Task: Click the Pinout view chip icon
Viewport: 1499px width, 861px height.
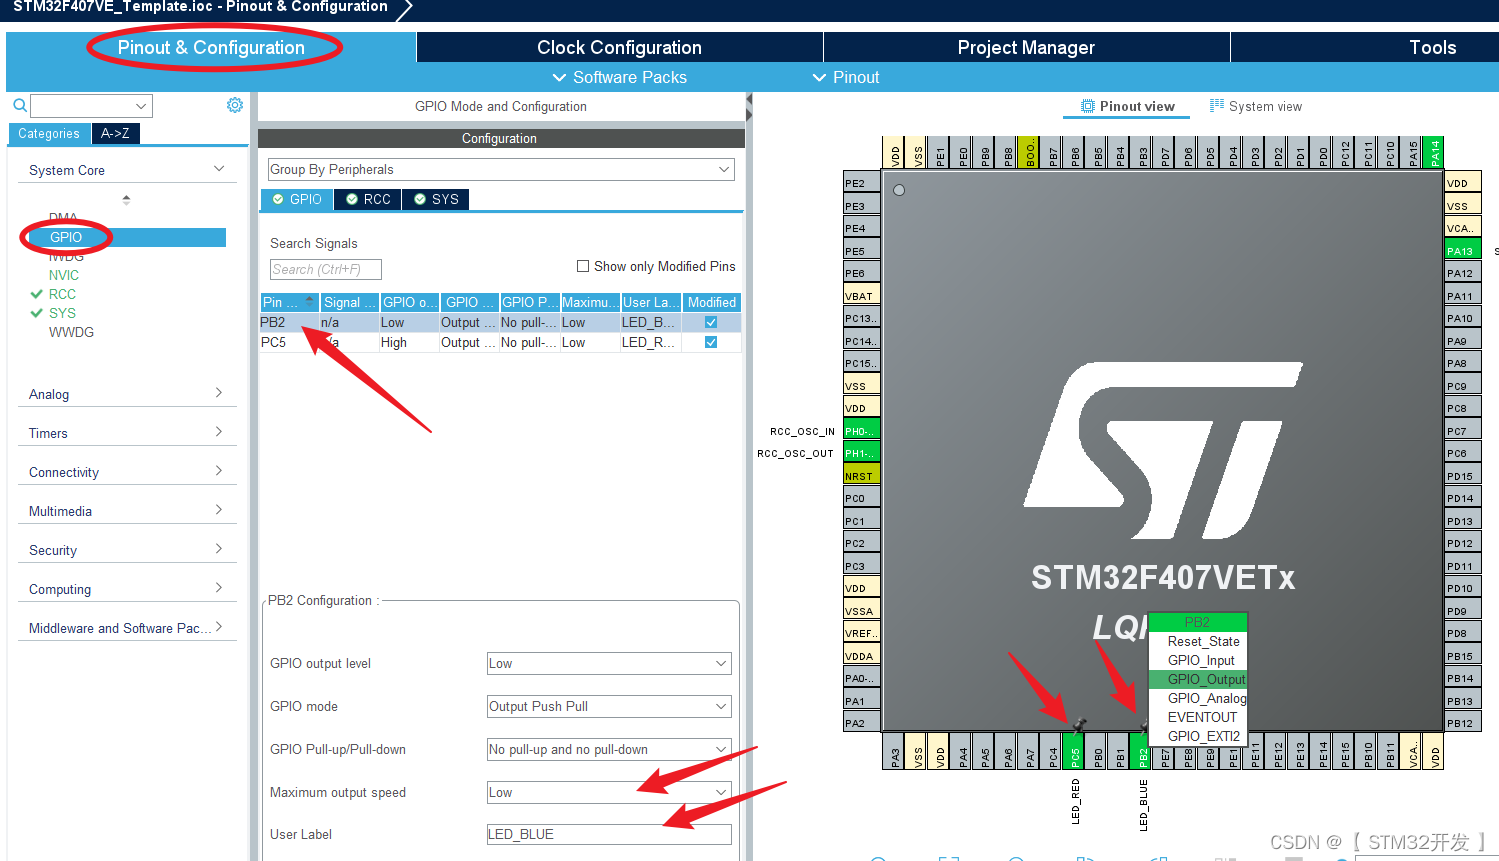Action: 1088,106
